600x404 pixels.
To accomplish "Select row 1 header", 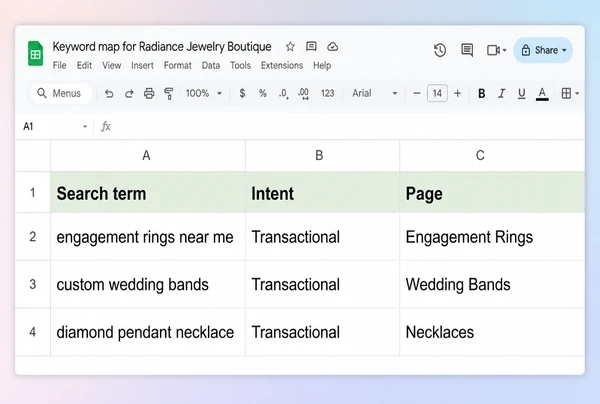I will point(33,192).
